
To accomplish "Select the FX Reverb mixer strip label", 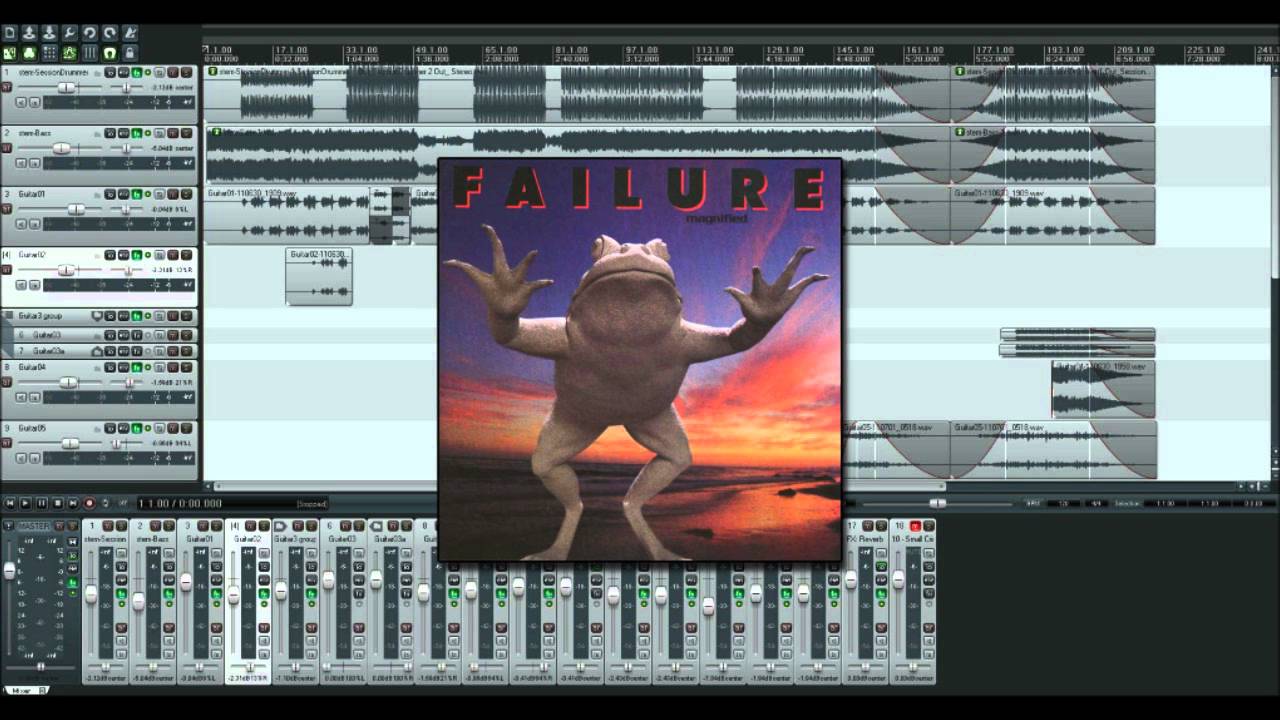I will click(863, 539).
